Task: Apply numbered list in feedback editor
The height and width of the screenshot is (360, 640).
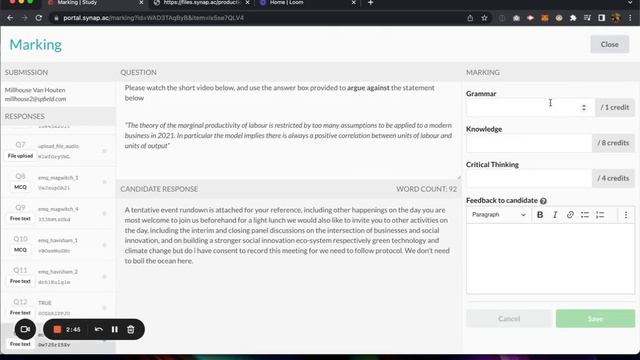Action: pyautogui.click(x=600, y=215)
